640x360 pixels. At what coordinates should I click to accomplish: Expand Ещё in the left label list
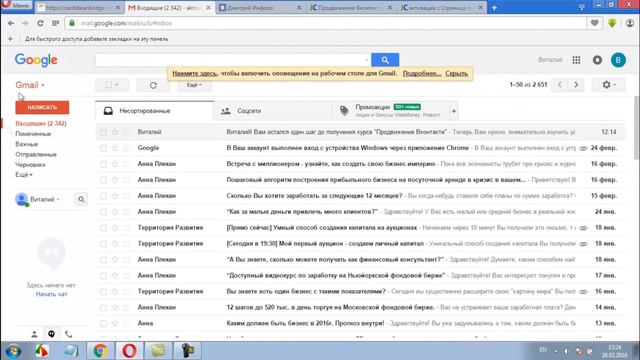pos(24,175)
